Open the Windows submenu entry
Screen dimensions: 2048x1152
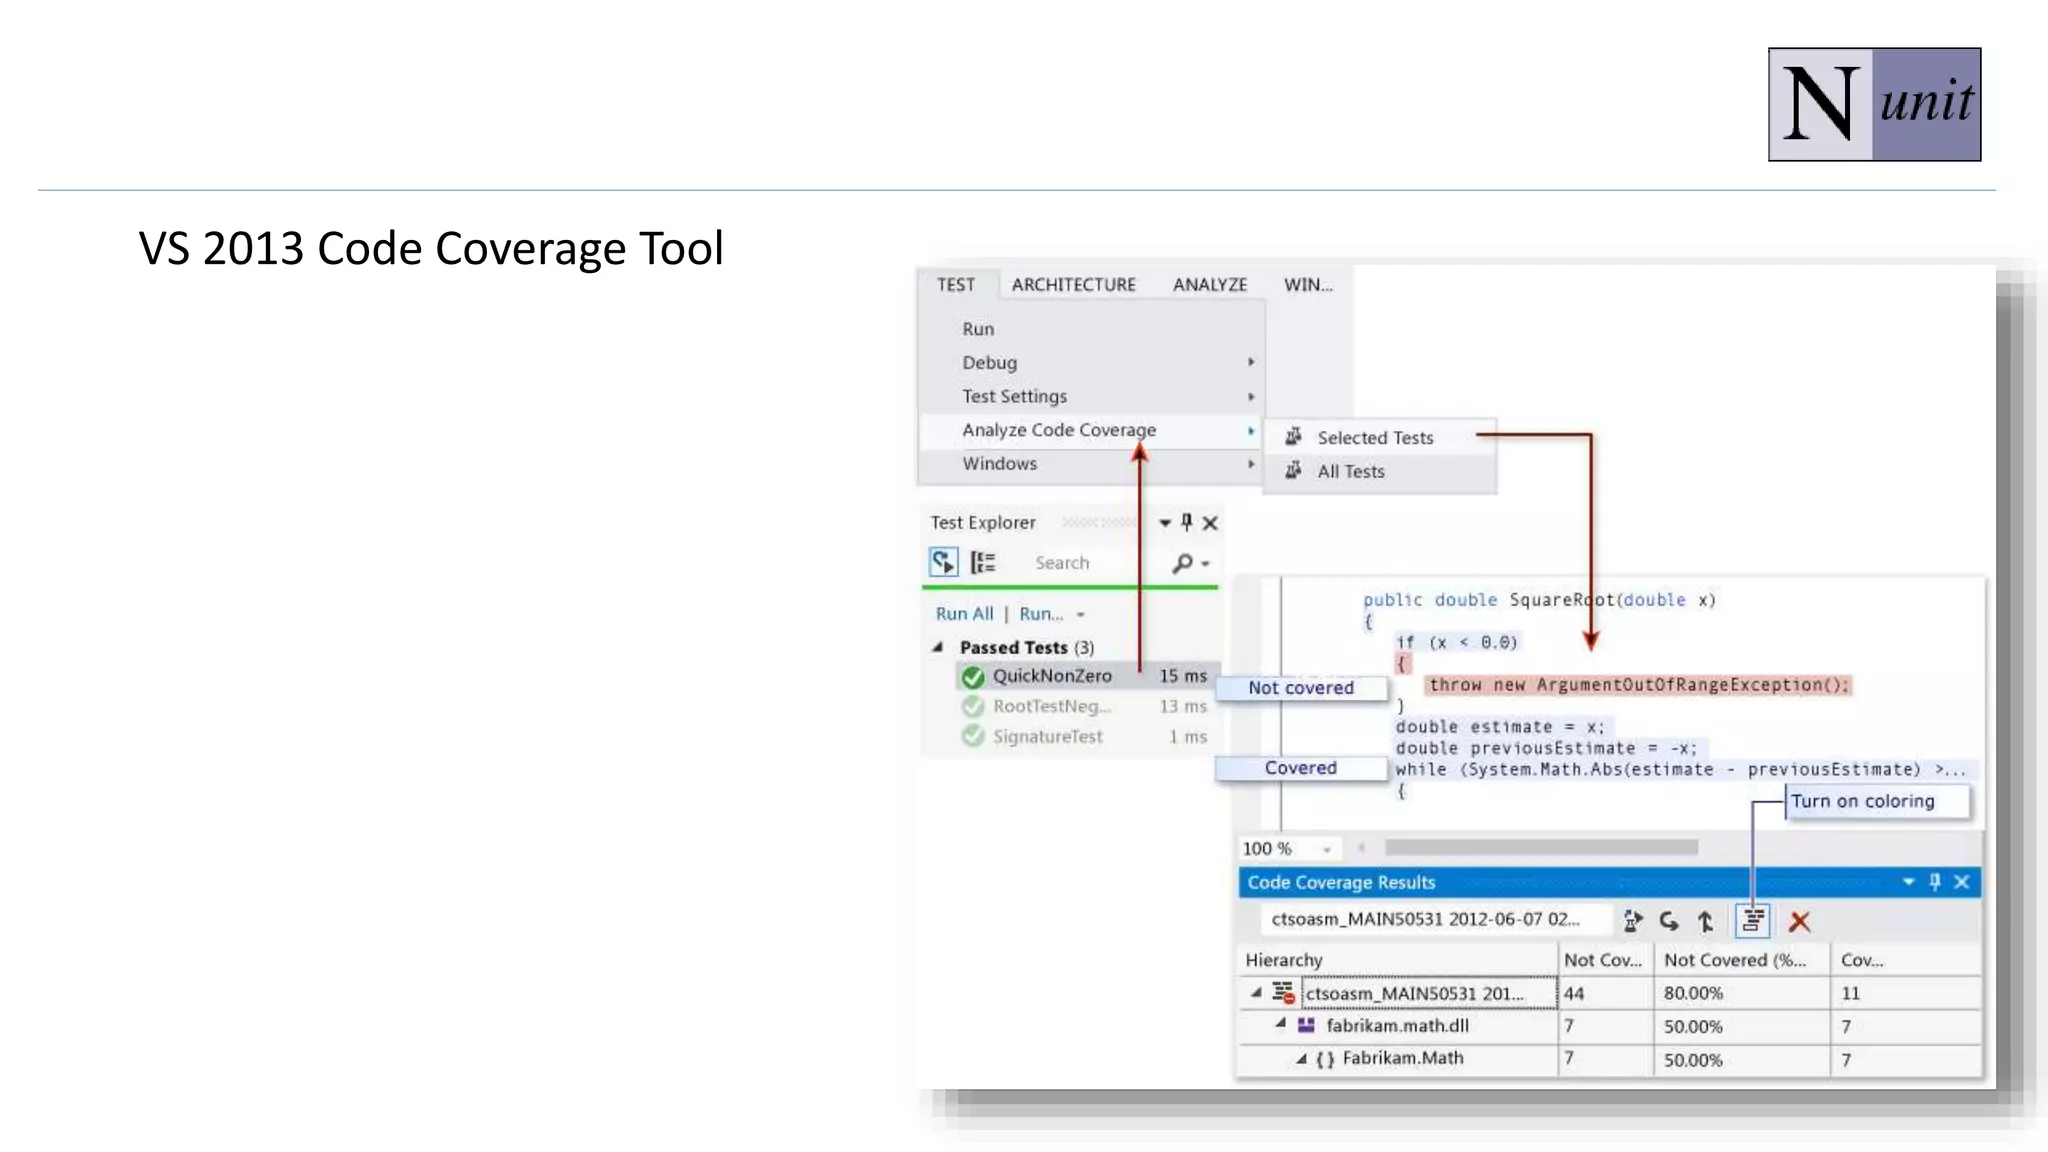pos(1091,464)
